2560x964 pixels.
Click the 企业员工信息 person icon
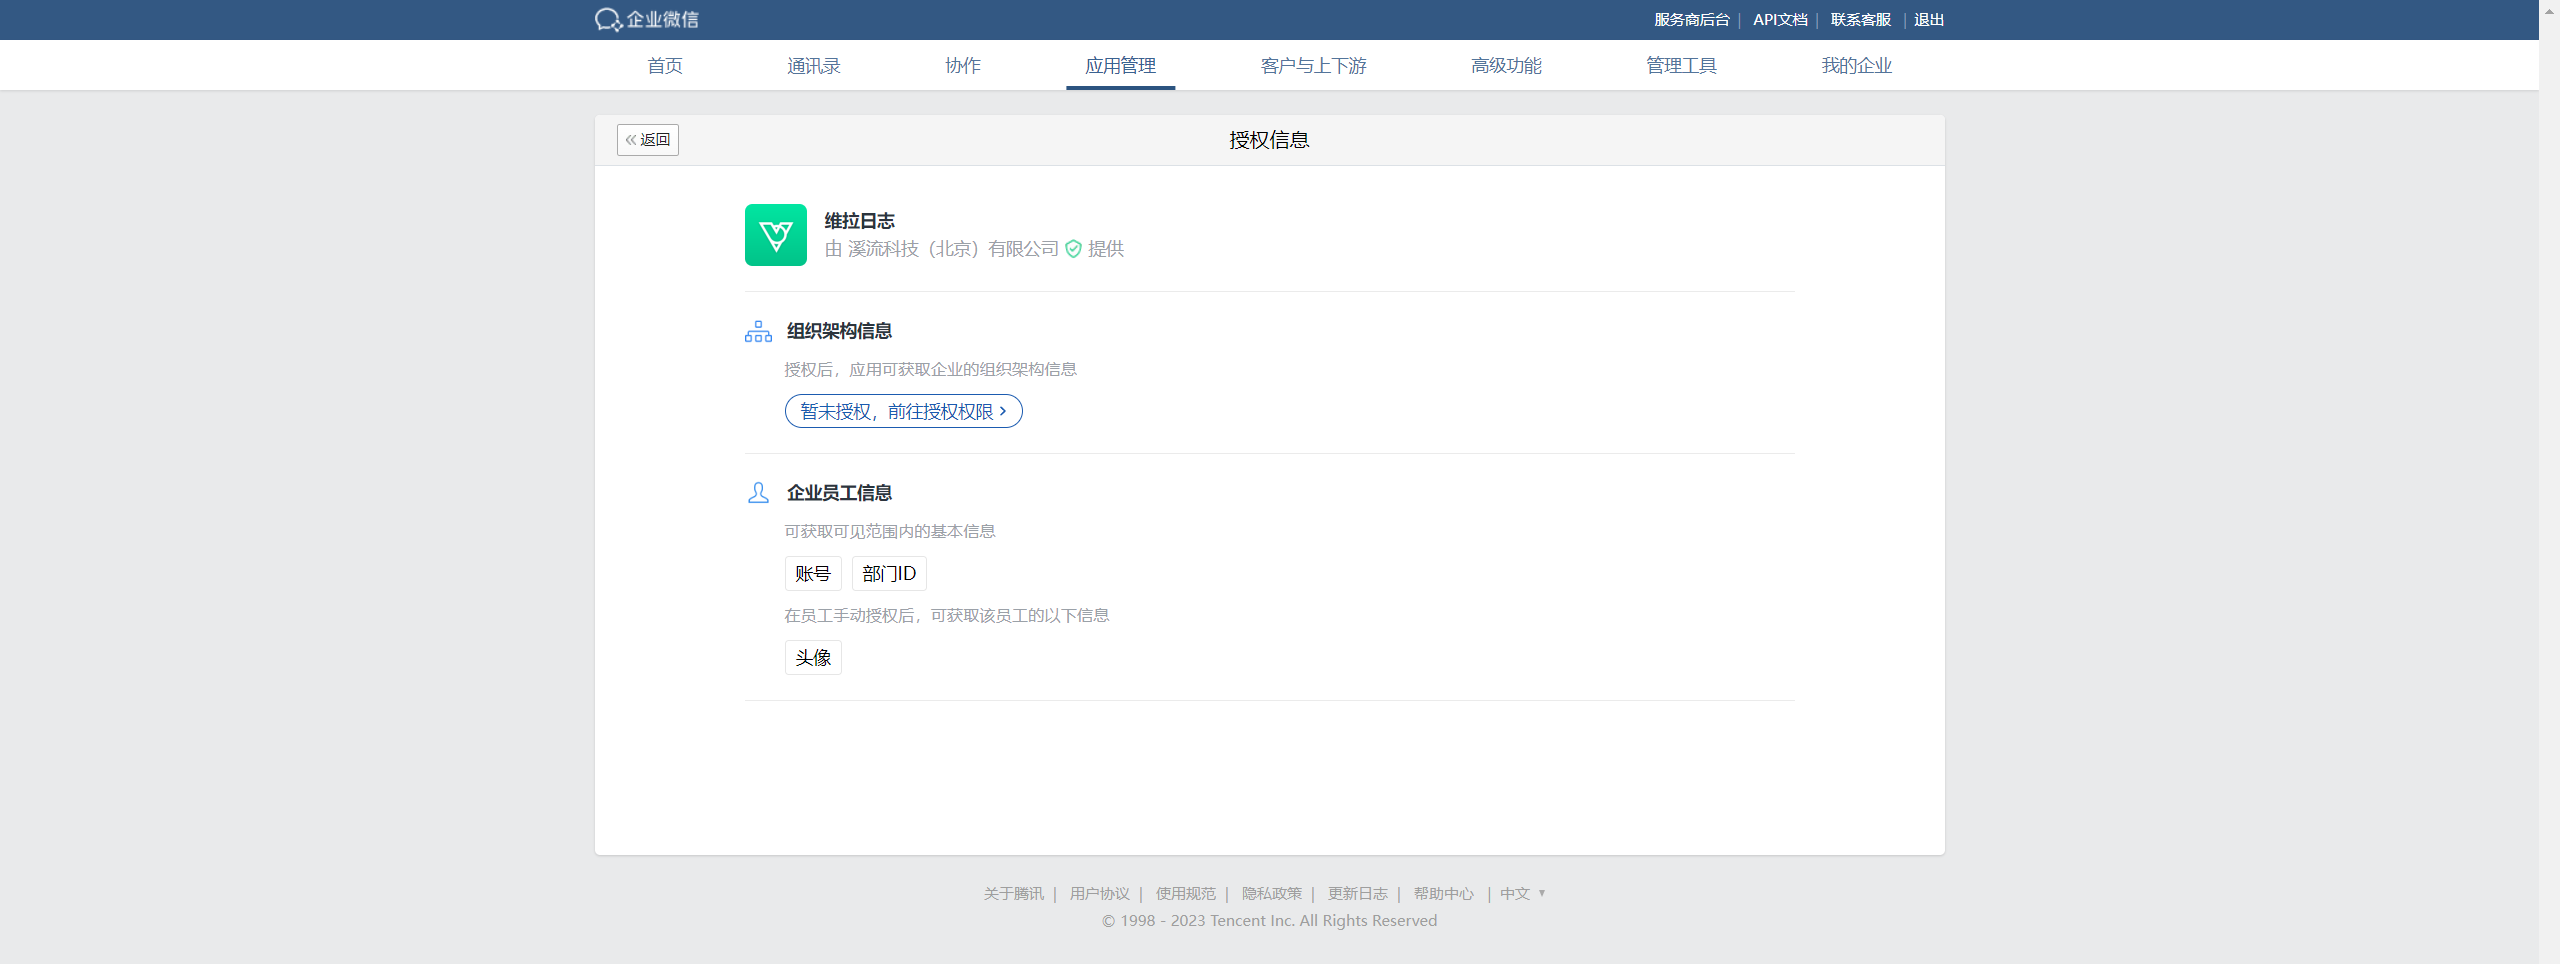point(758,493)
